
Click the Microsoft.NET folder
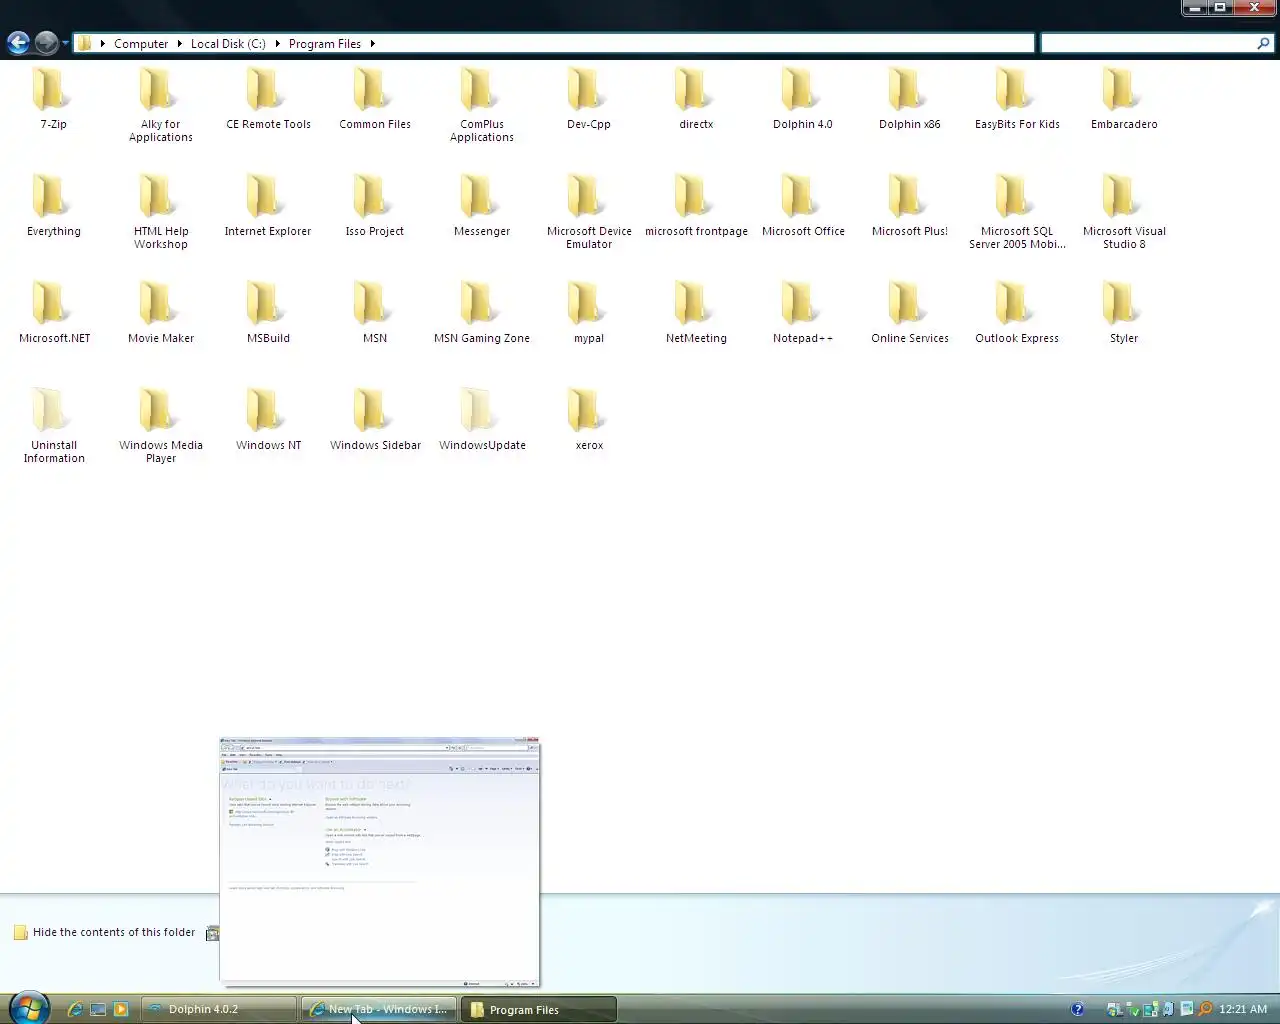pyautogui.click(x=53, y=312)
